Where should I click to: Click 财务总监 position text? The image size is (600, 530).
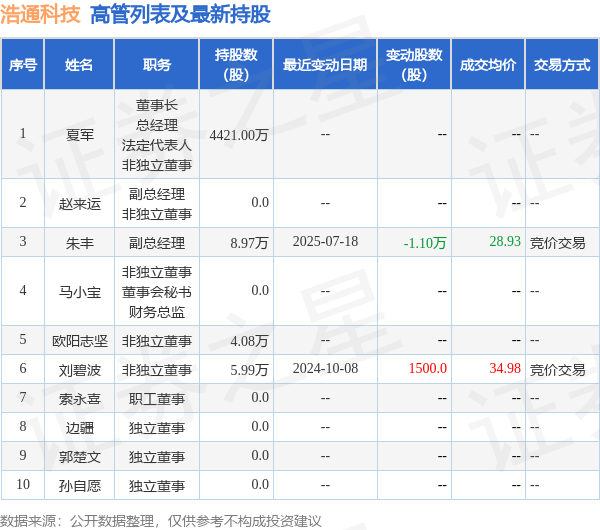tap(157, 312)
